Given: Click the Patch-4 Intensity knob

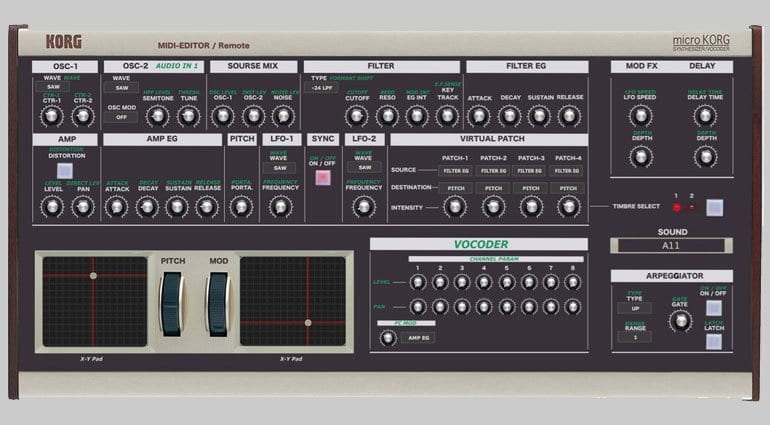Looking at the screenshot, I should point(568,207).
